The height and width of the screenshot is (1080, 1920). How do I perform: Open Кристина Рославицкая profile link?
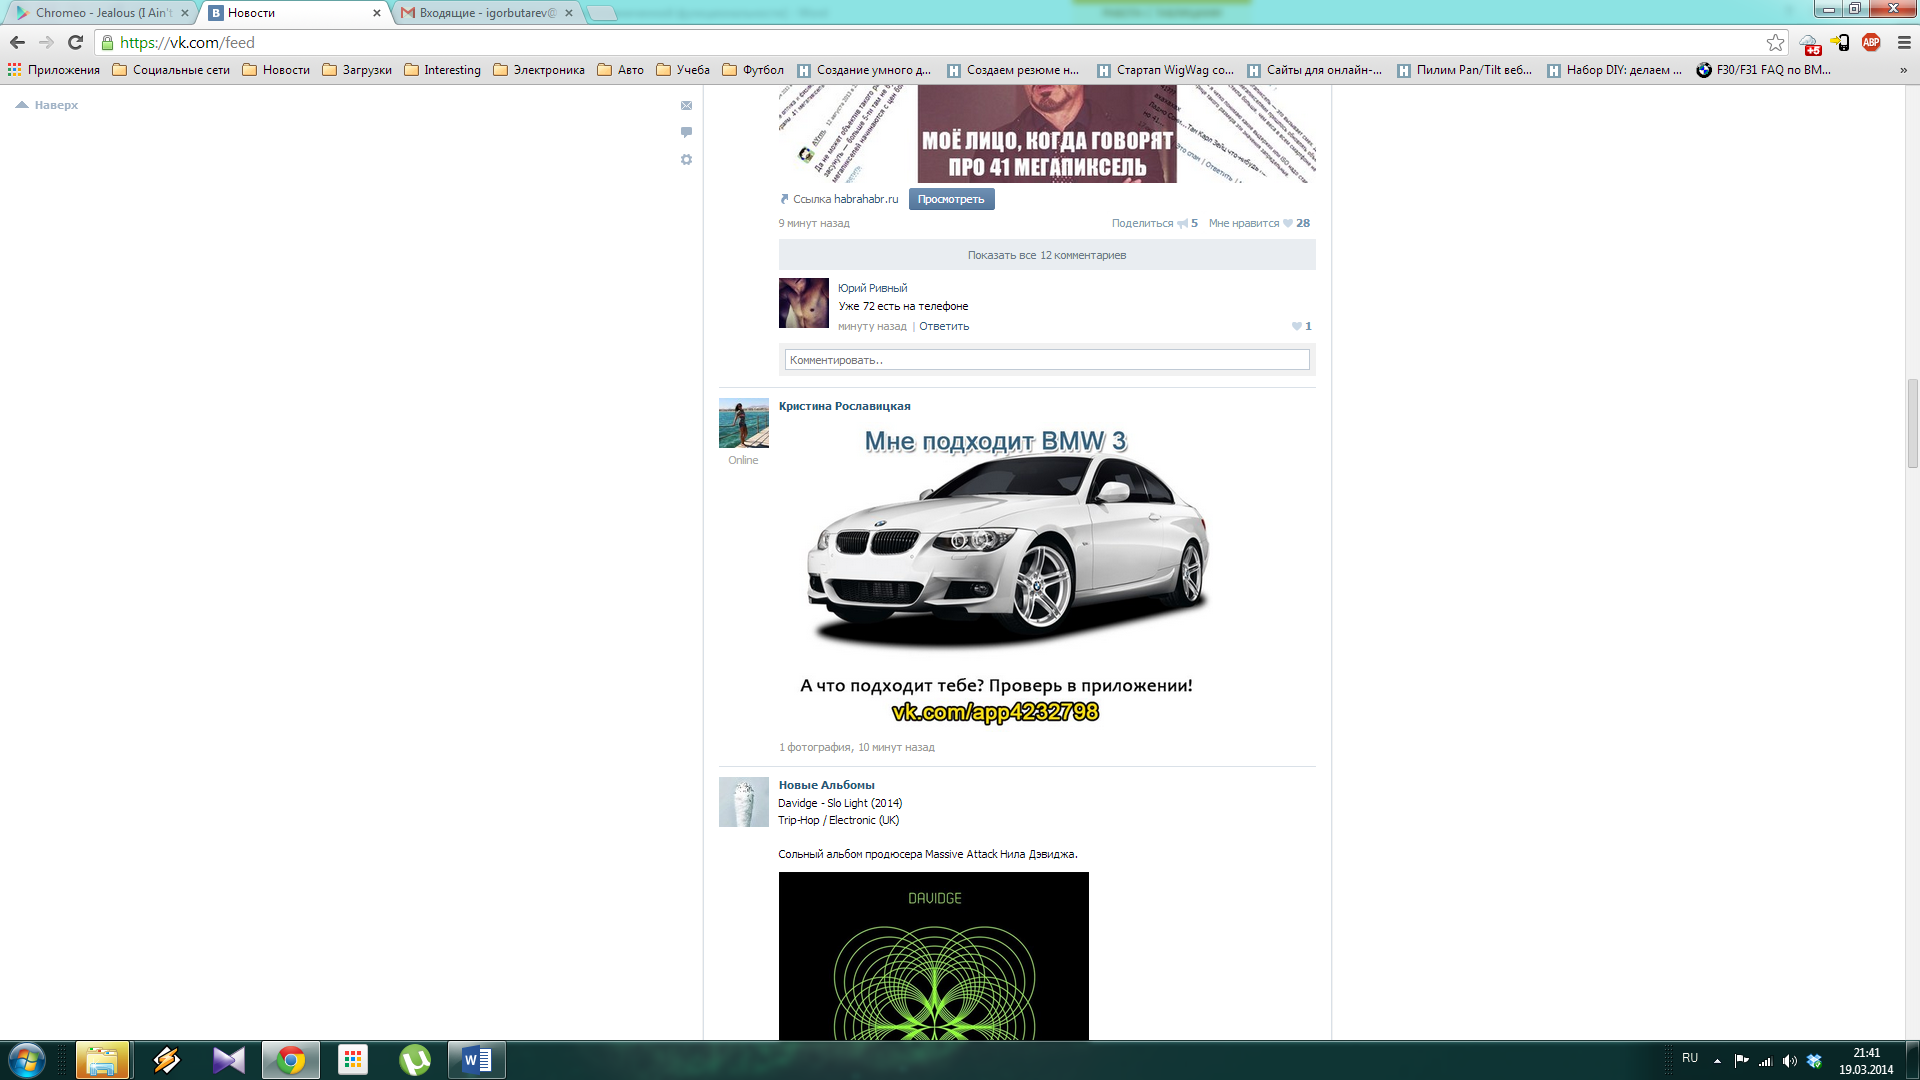(845, 406)
